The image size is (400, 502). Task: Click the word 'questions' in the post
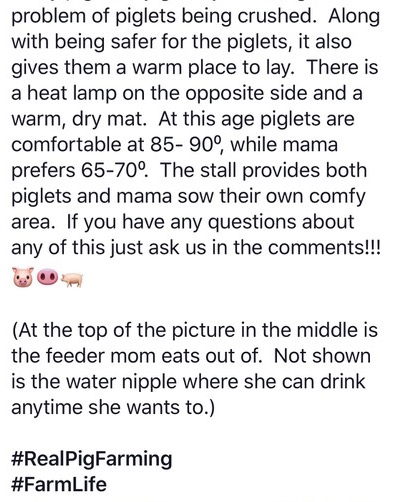pos(254,222)
